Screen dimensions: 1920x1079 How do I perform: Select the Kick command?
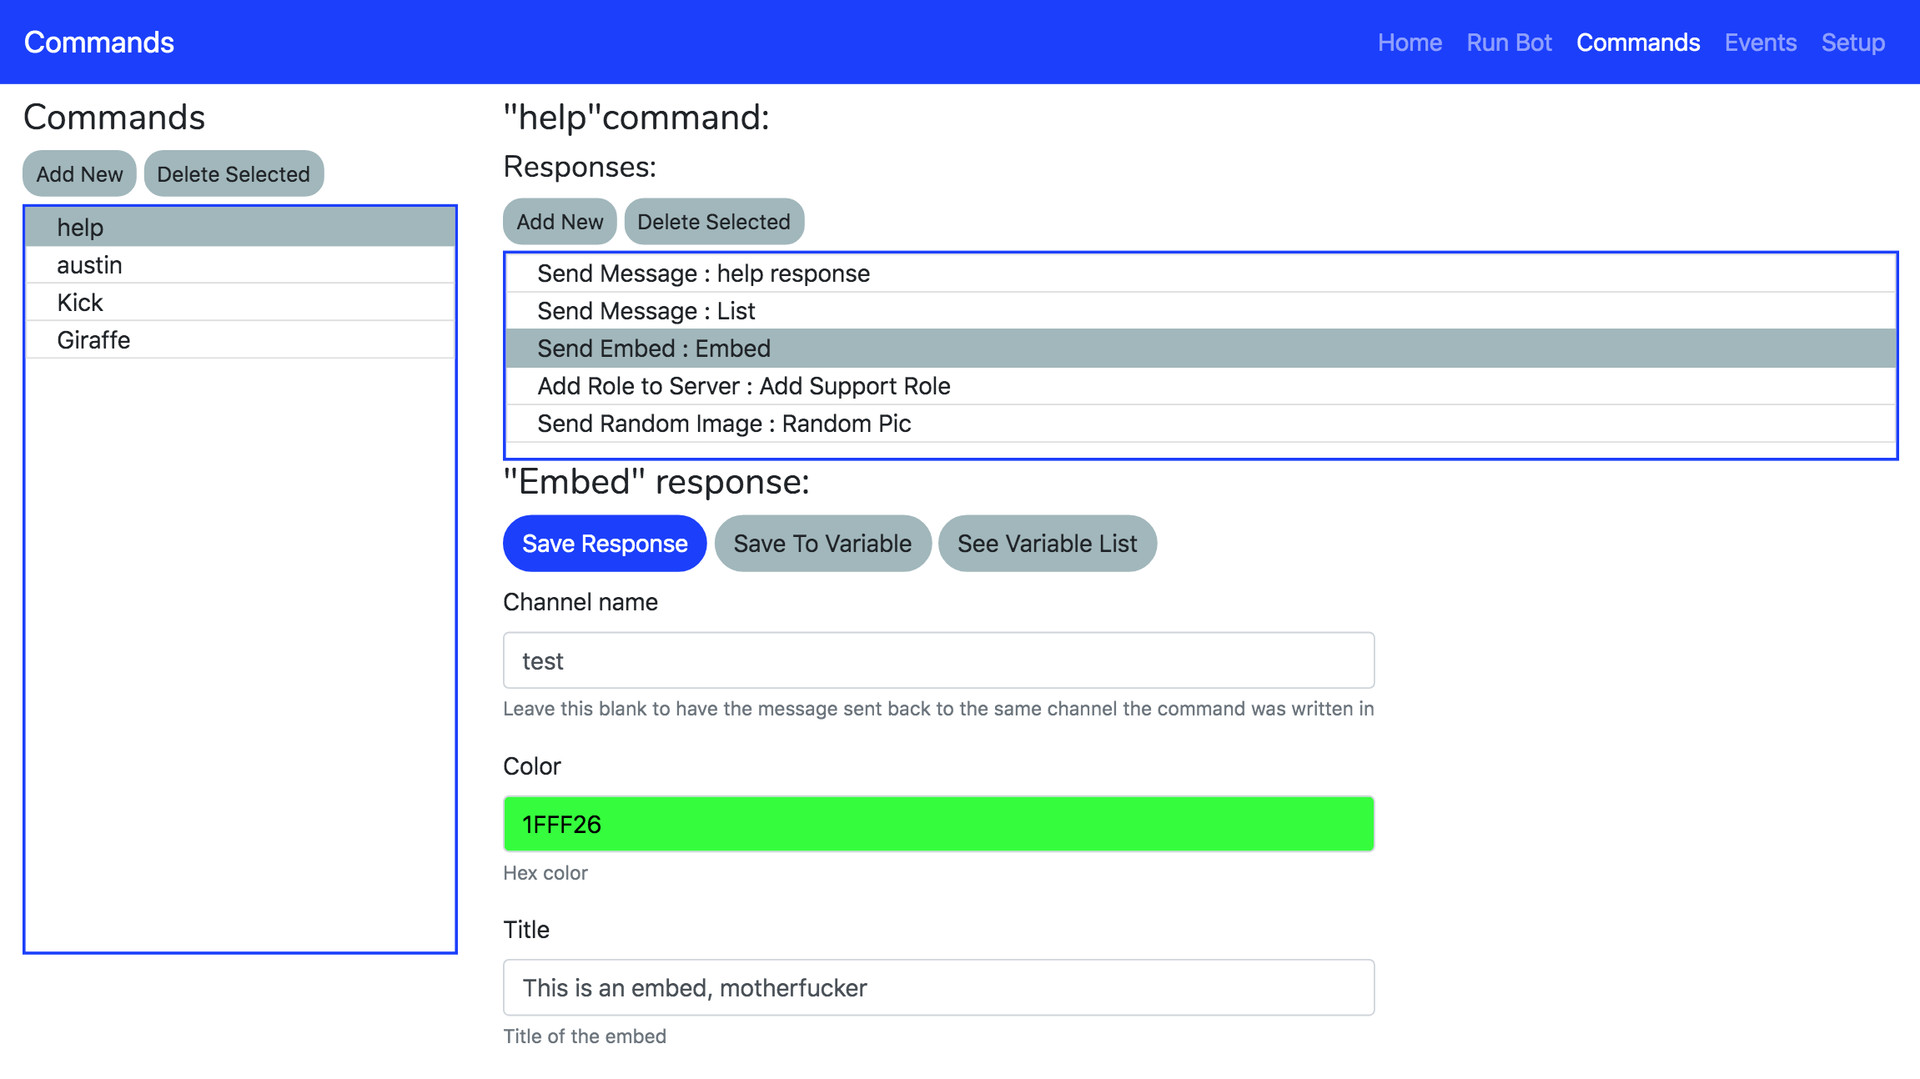pyautogui.click(x=80, y=303)
